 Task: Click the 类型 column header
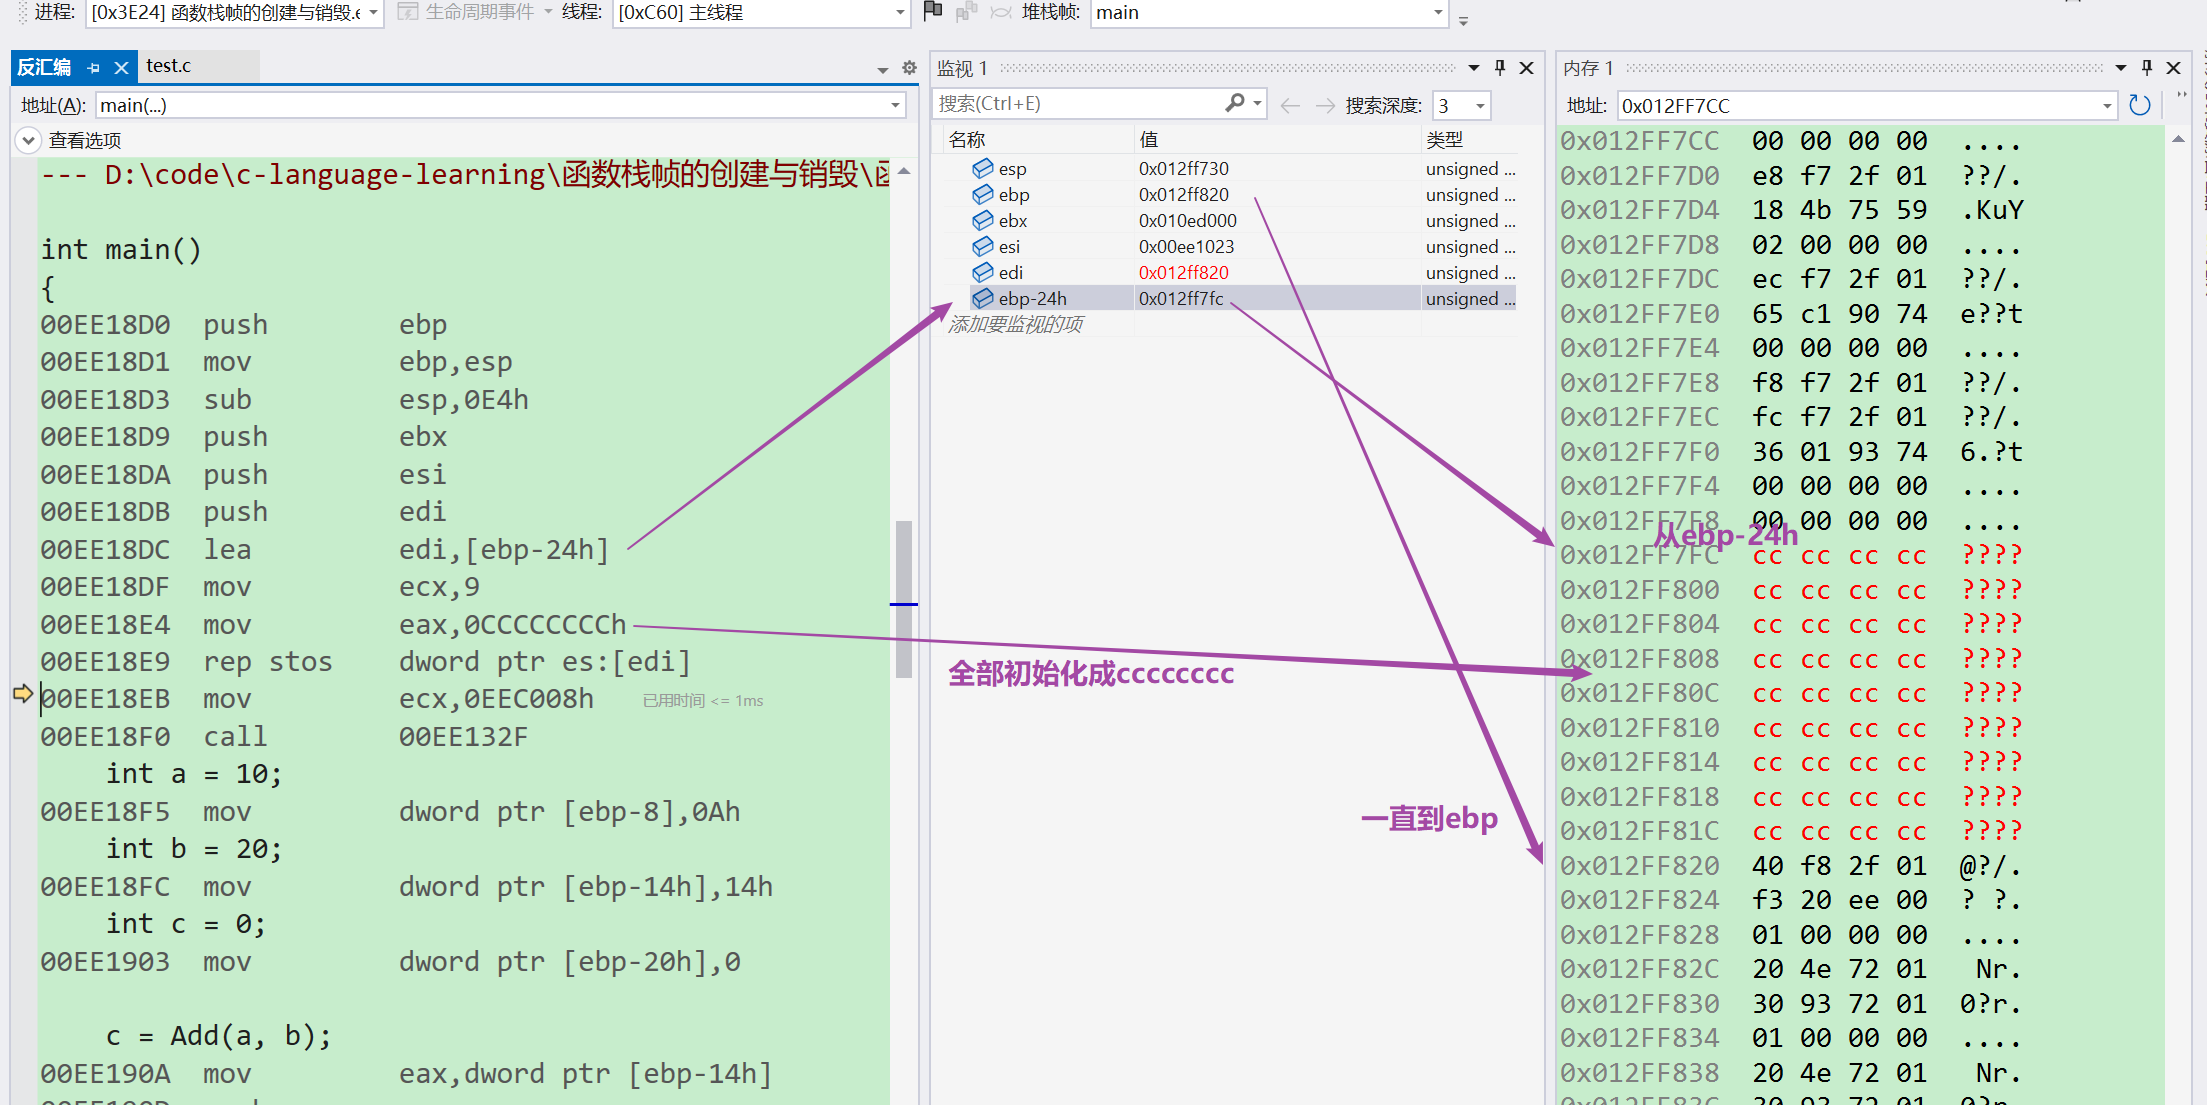(1470, 139)
